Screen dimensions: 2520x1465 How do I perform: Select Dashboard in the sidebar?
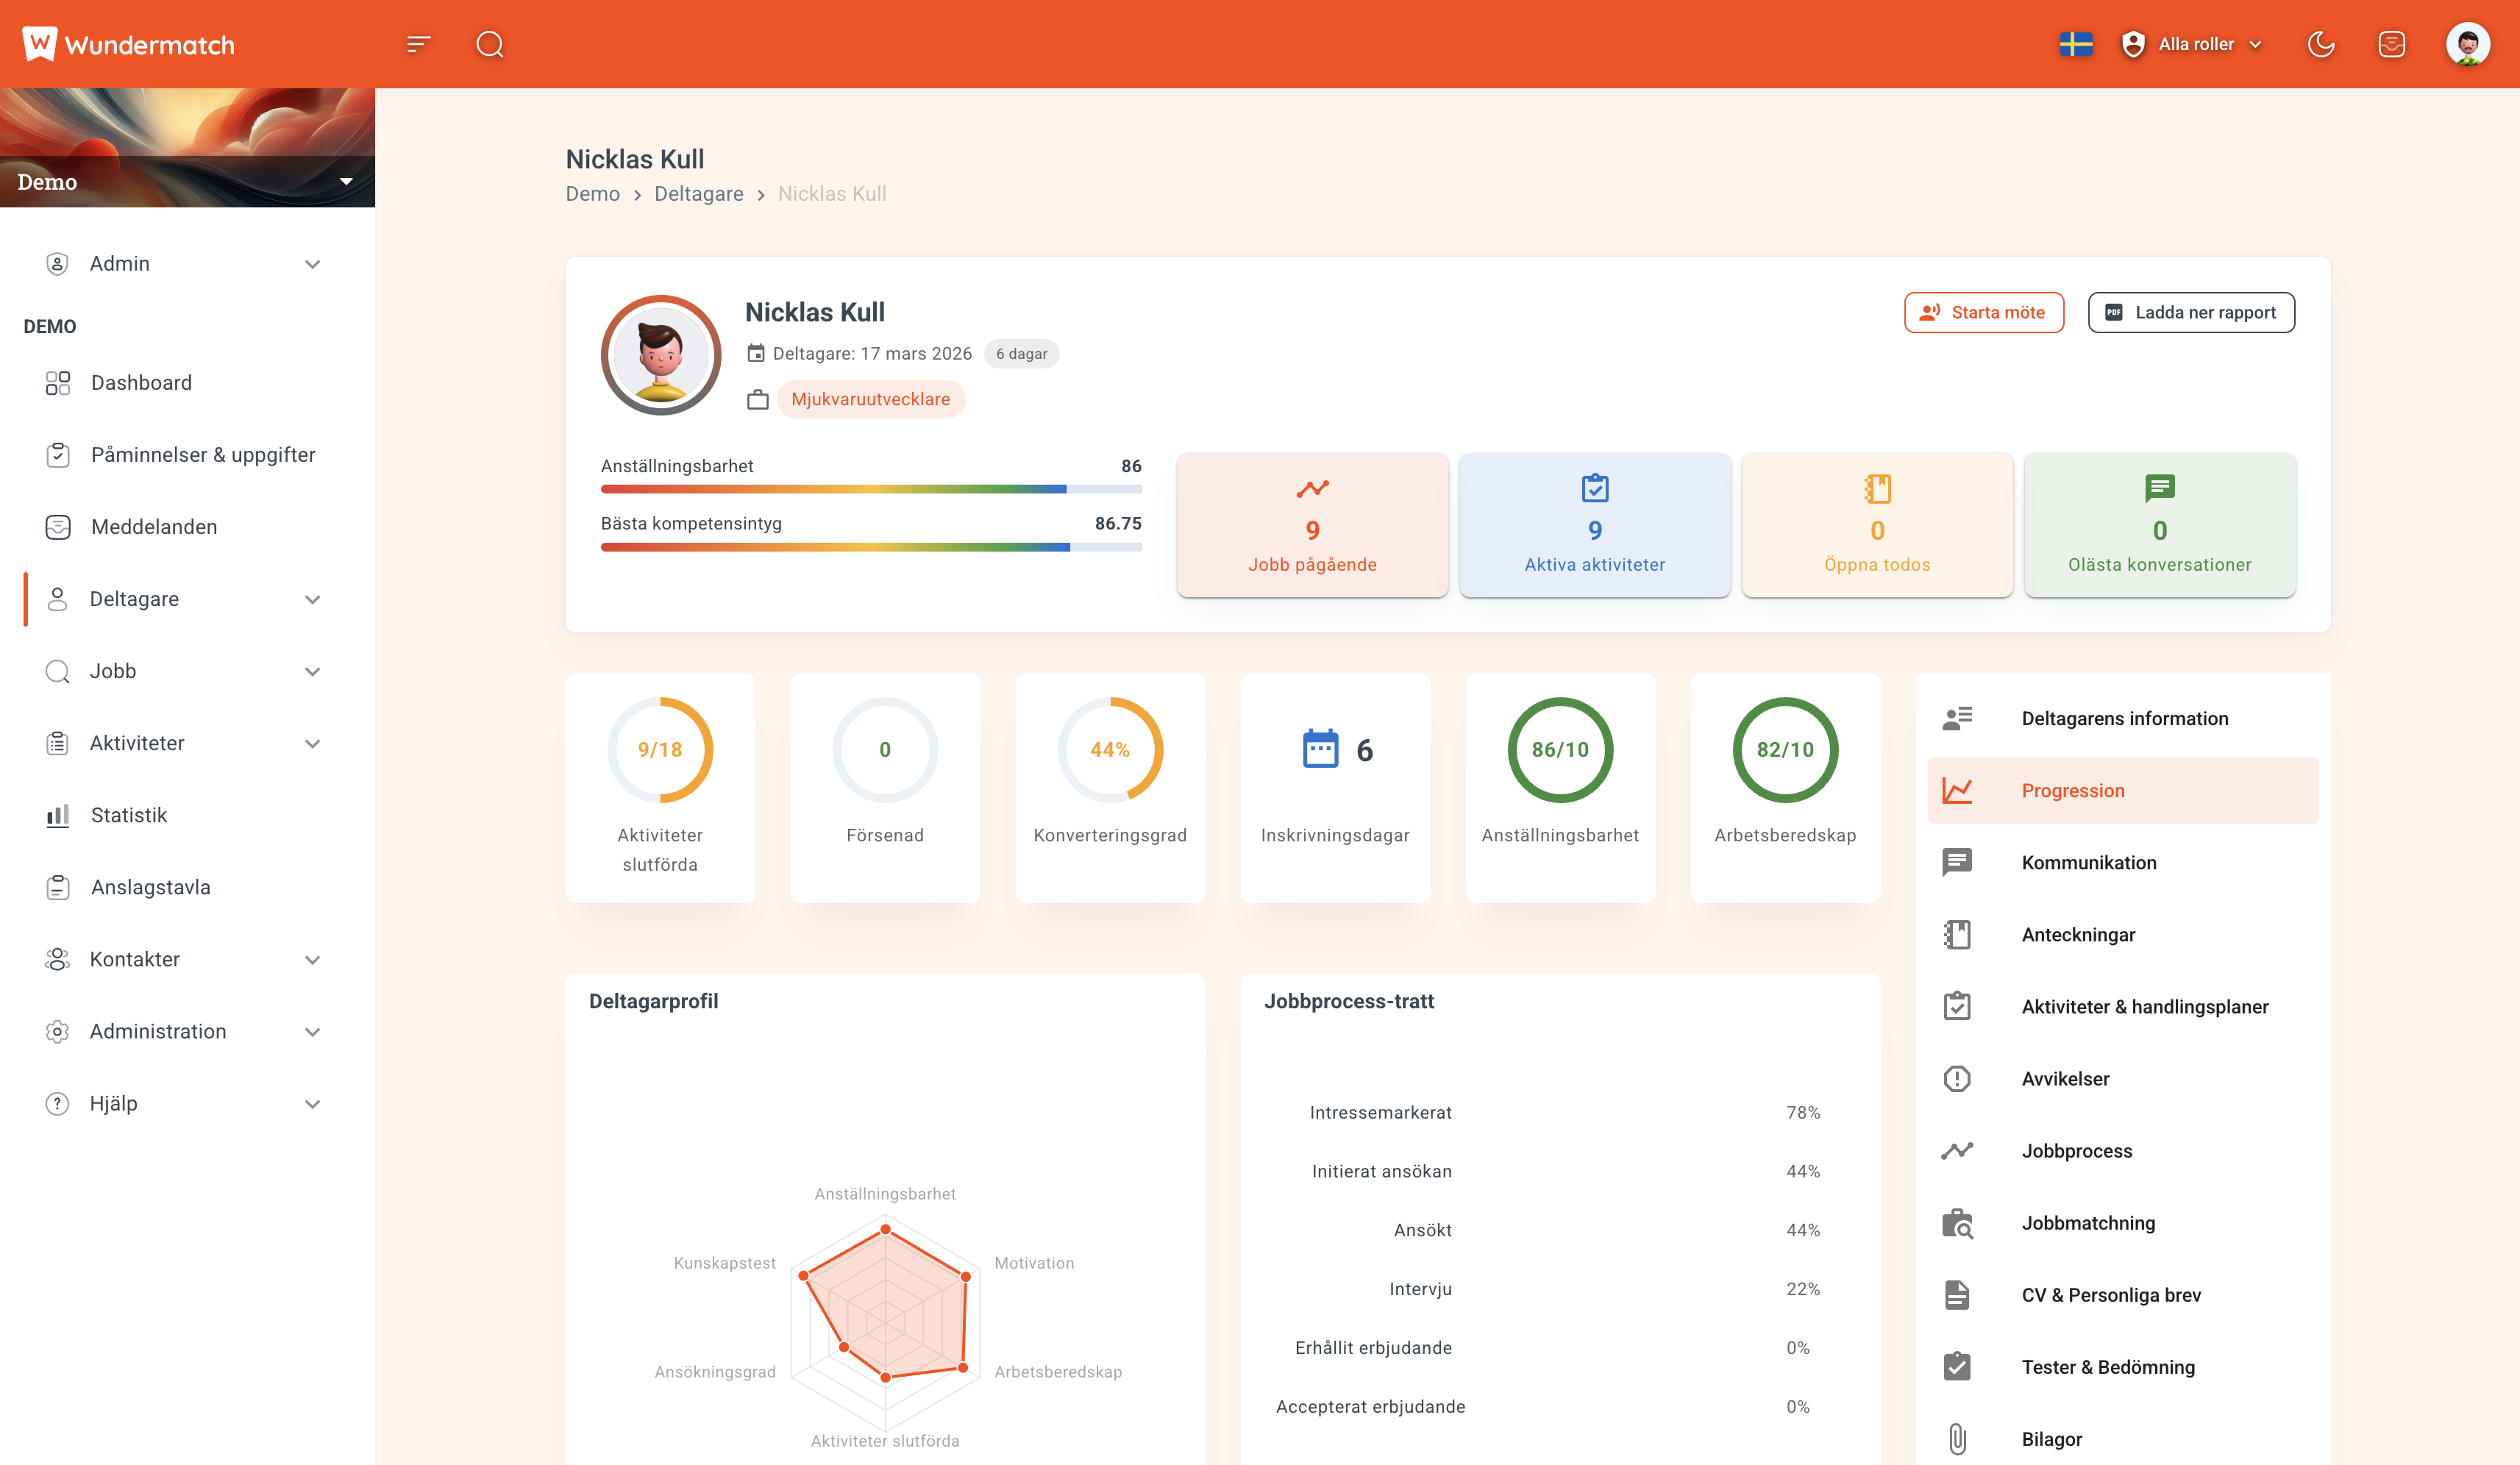[x=141, y=382]
